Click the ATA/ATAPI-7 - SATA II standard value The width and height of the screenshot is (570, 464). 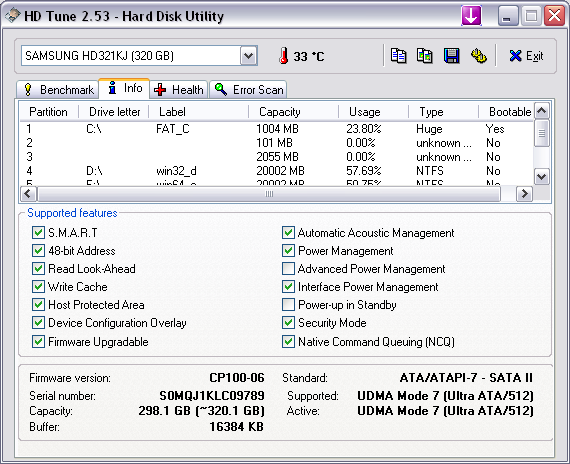point(466,377)
